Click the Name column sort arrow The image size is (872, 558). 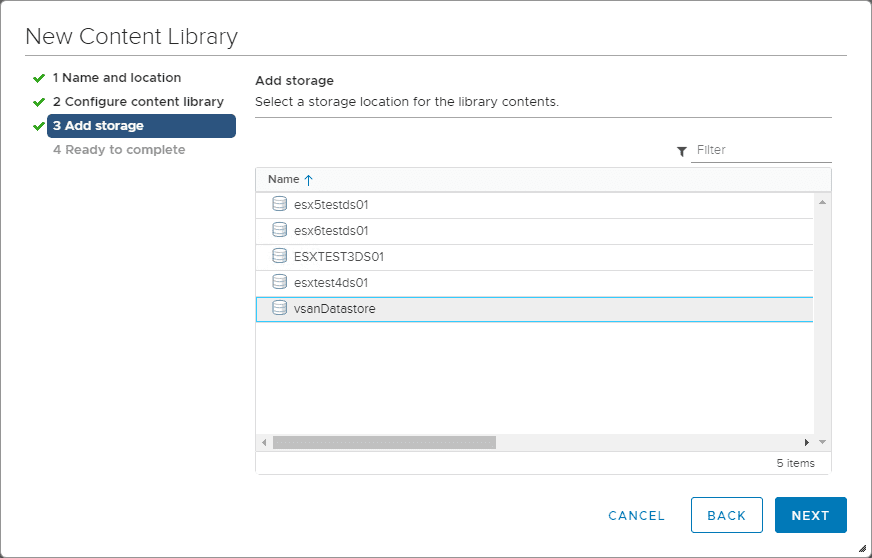point(309,180)
